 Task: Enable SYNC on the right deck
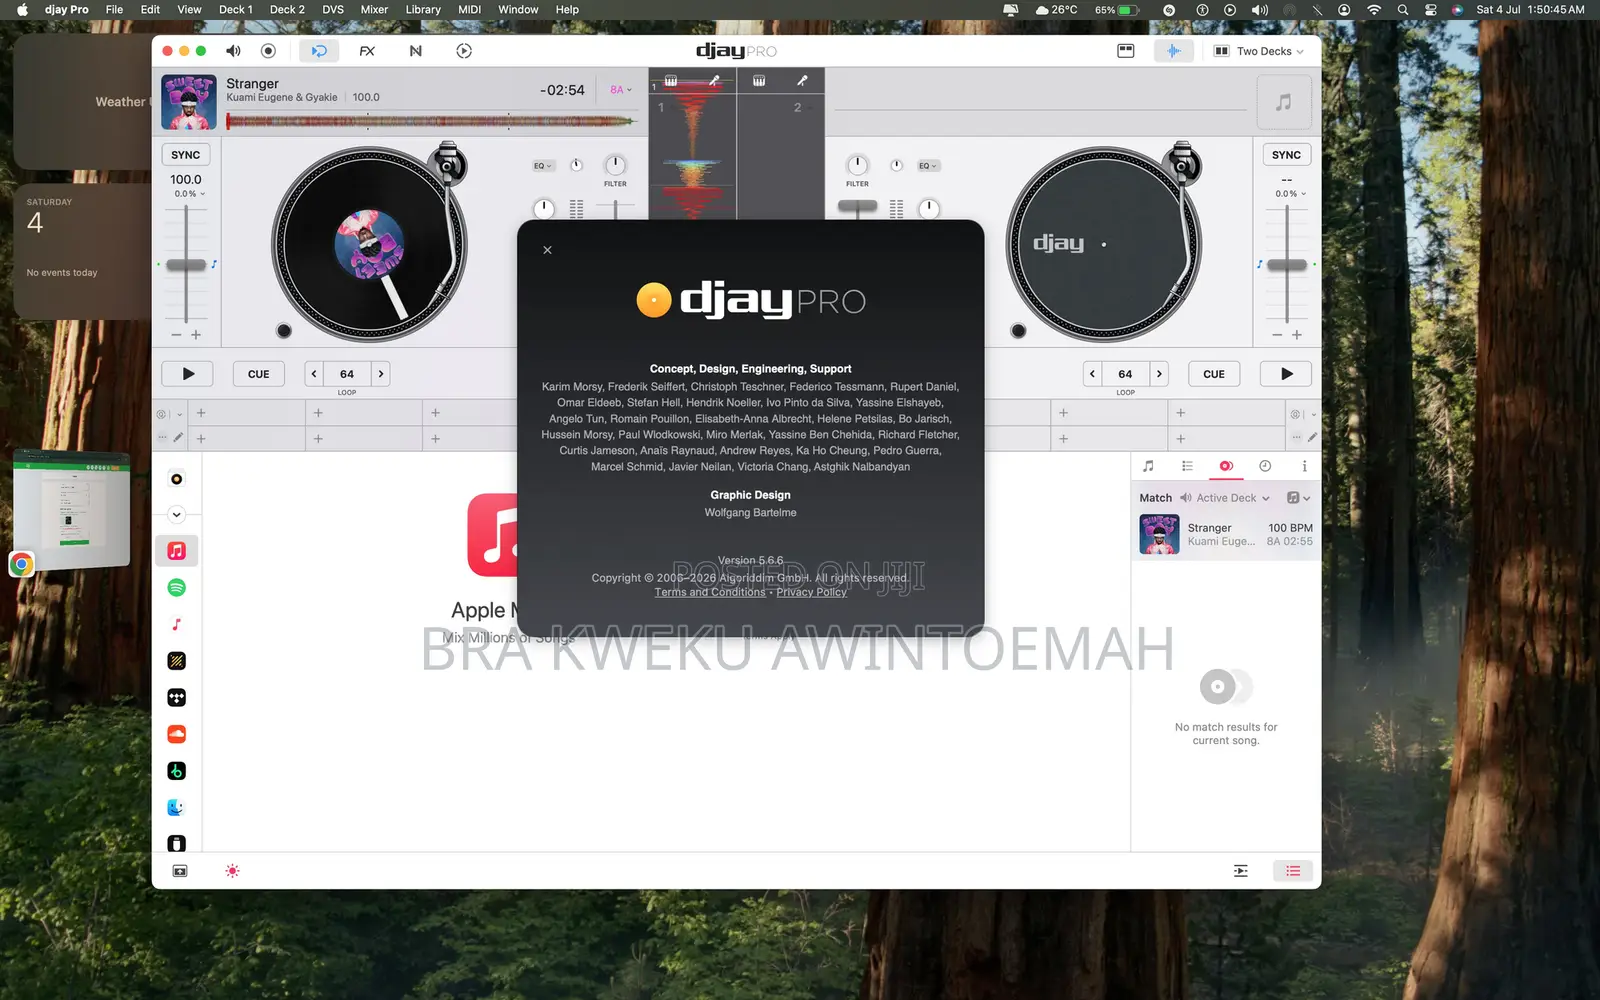click(1286, 155)
